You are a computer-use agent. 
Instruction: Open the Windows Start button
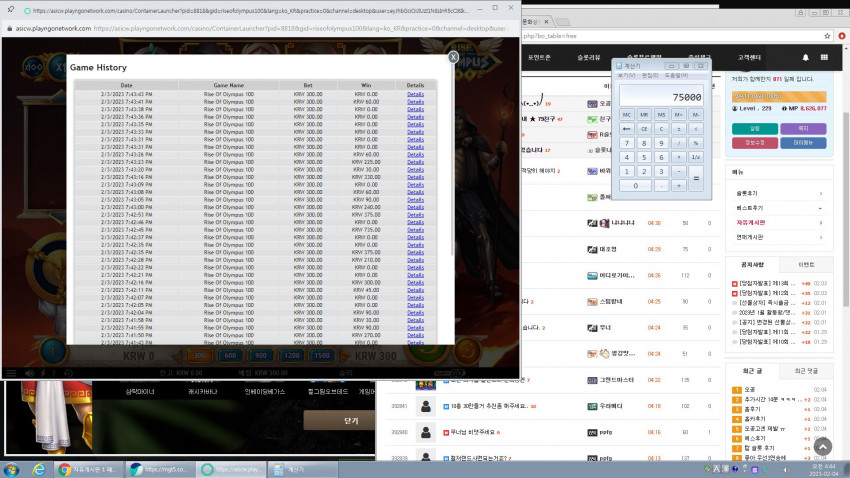pos(11,469)
